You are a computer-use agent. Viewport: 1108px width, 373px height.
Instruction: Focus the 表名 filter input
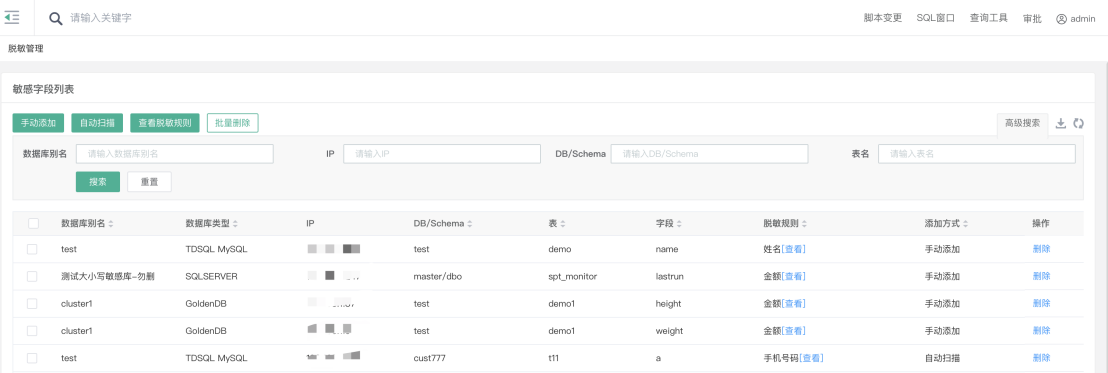(x=977, y=153)
